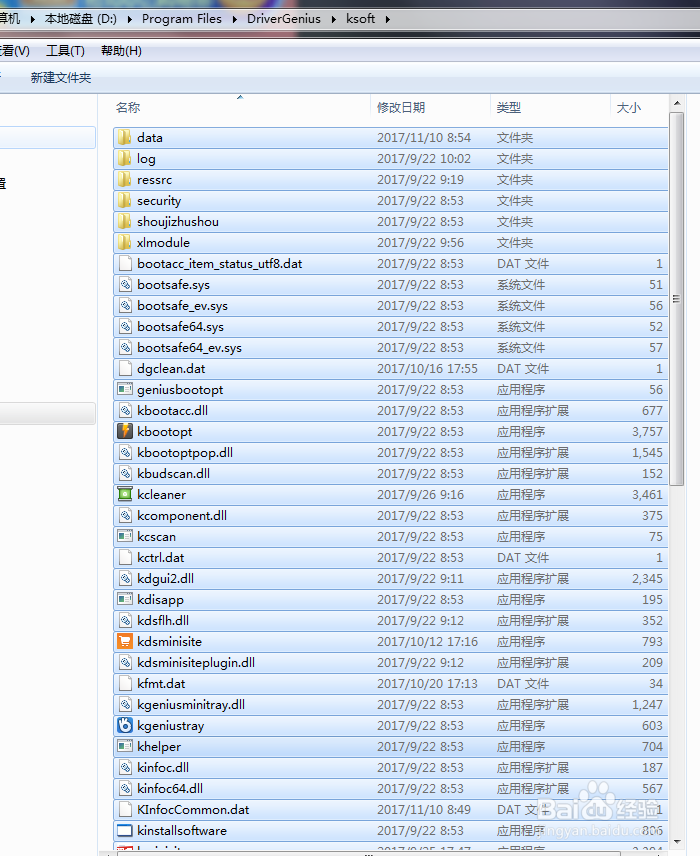
Task: Click size 3,757 of kbootopt
Action: [x=647, y=432]
